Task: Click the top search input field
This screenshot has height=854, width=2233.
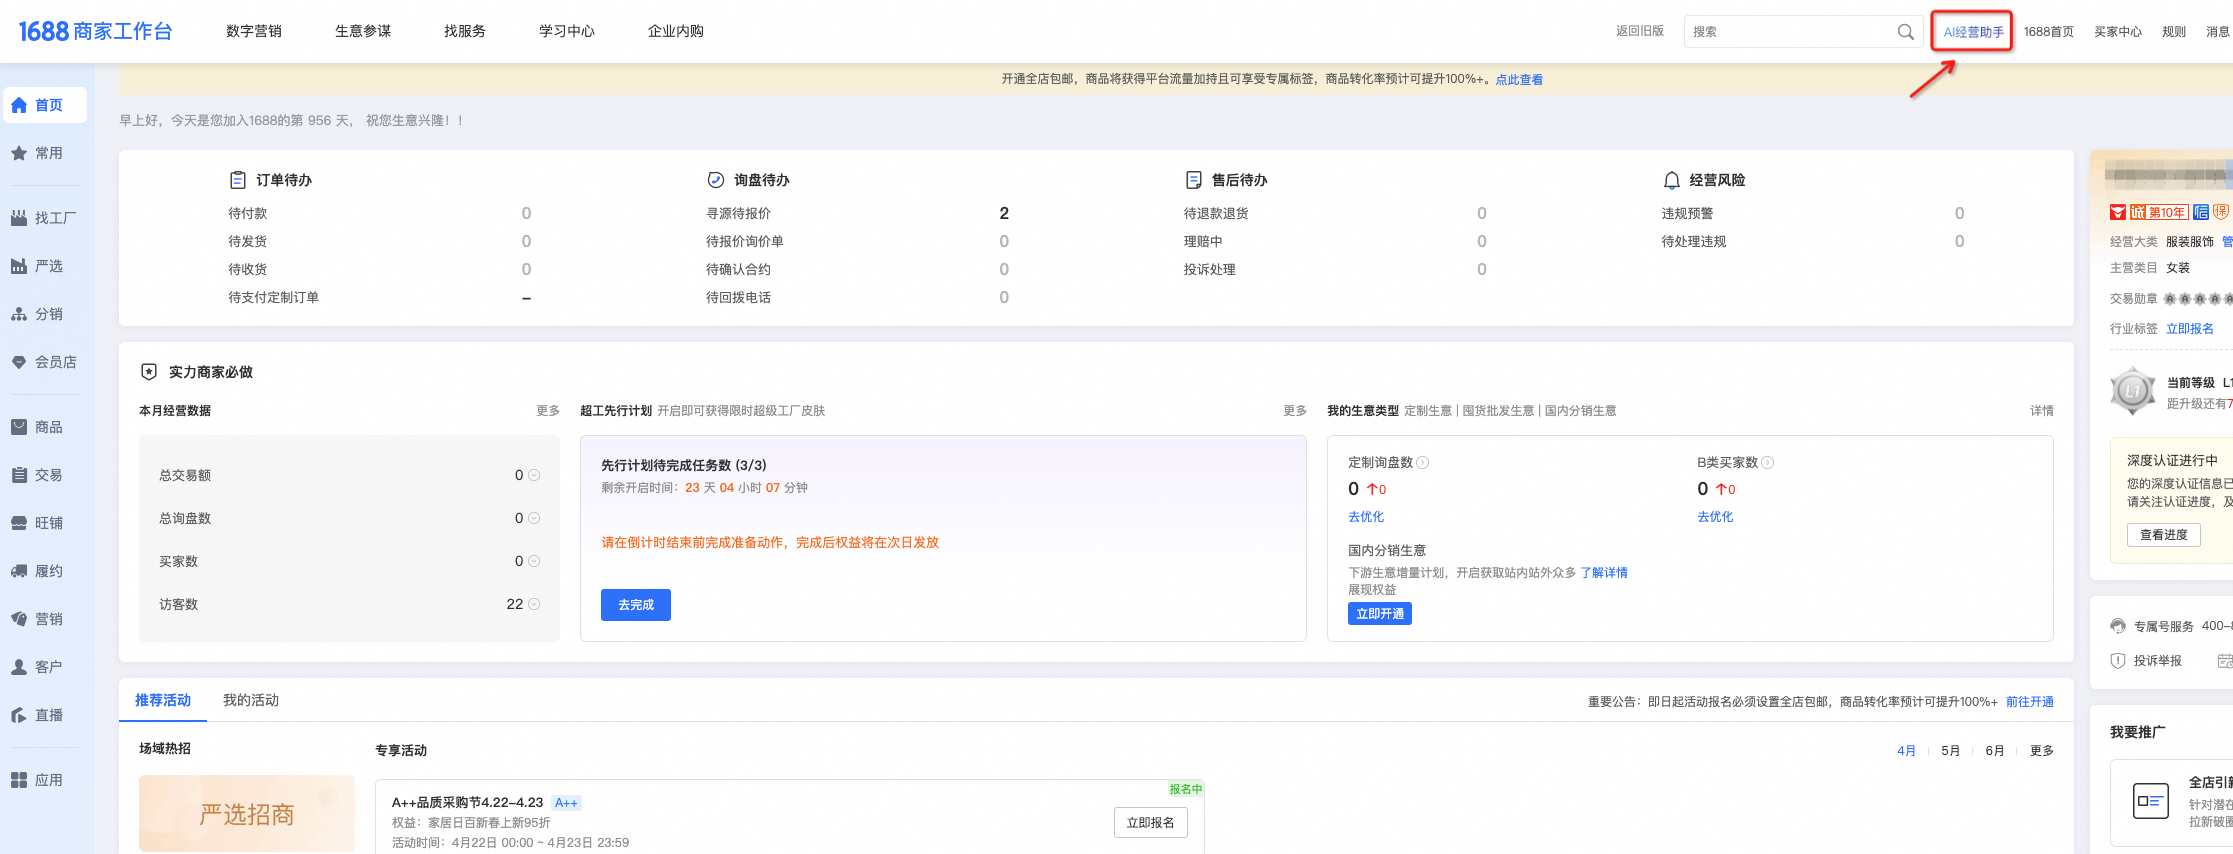Action: [1790, 32]
